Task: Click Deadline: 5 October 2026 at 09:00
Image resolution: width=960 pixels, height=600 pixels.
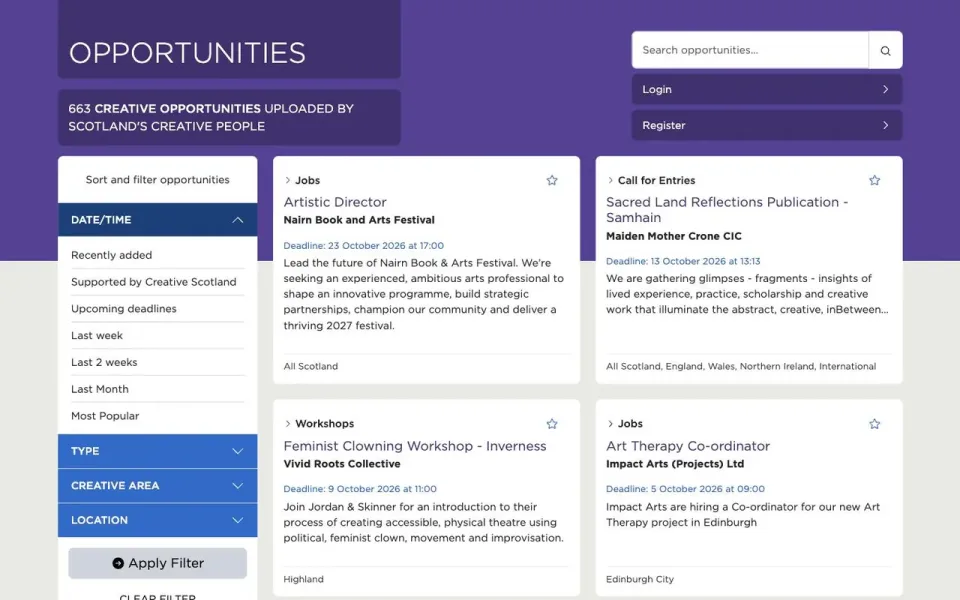Action: pyautogui.click(x=685, y=489)
